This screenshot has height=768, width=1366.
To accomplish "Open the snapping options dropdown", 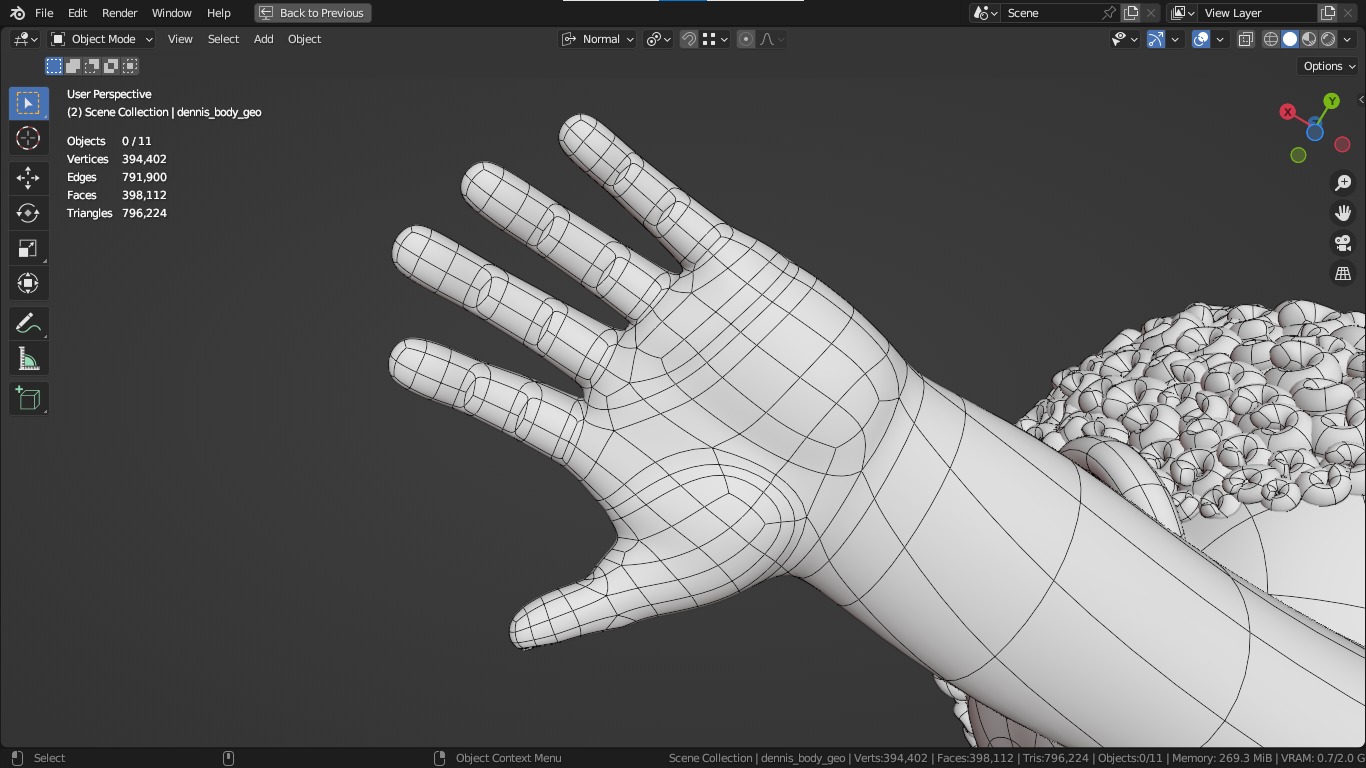I will (715, 39).
